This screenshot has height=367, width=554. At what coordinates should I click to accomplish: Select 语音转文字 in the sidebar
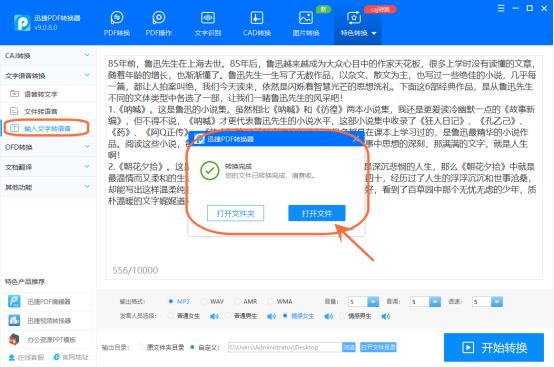coord(48,94)
